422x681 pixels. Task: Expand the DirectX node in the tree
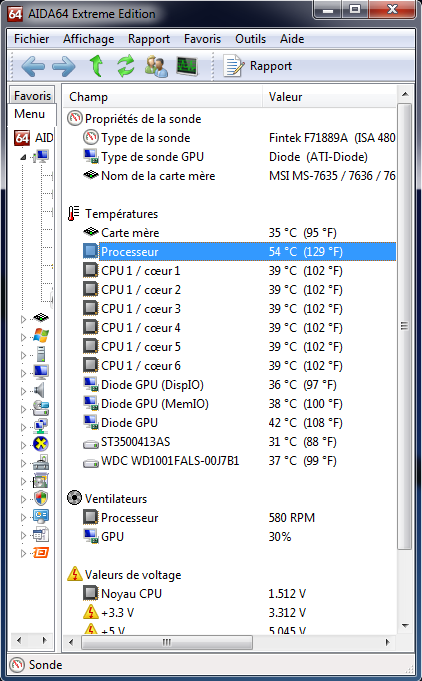(23, 445)
